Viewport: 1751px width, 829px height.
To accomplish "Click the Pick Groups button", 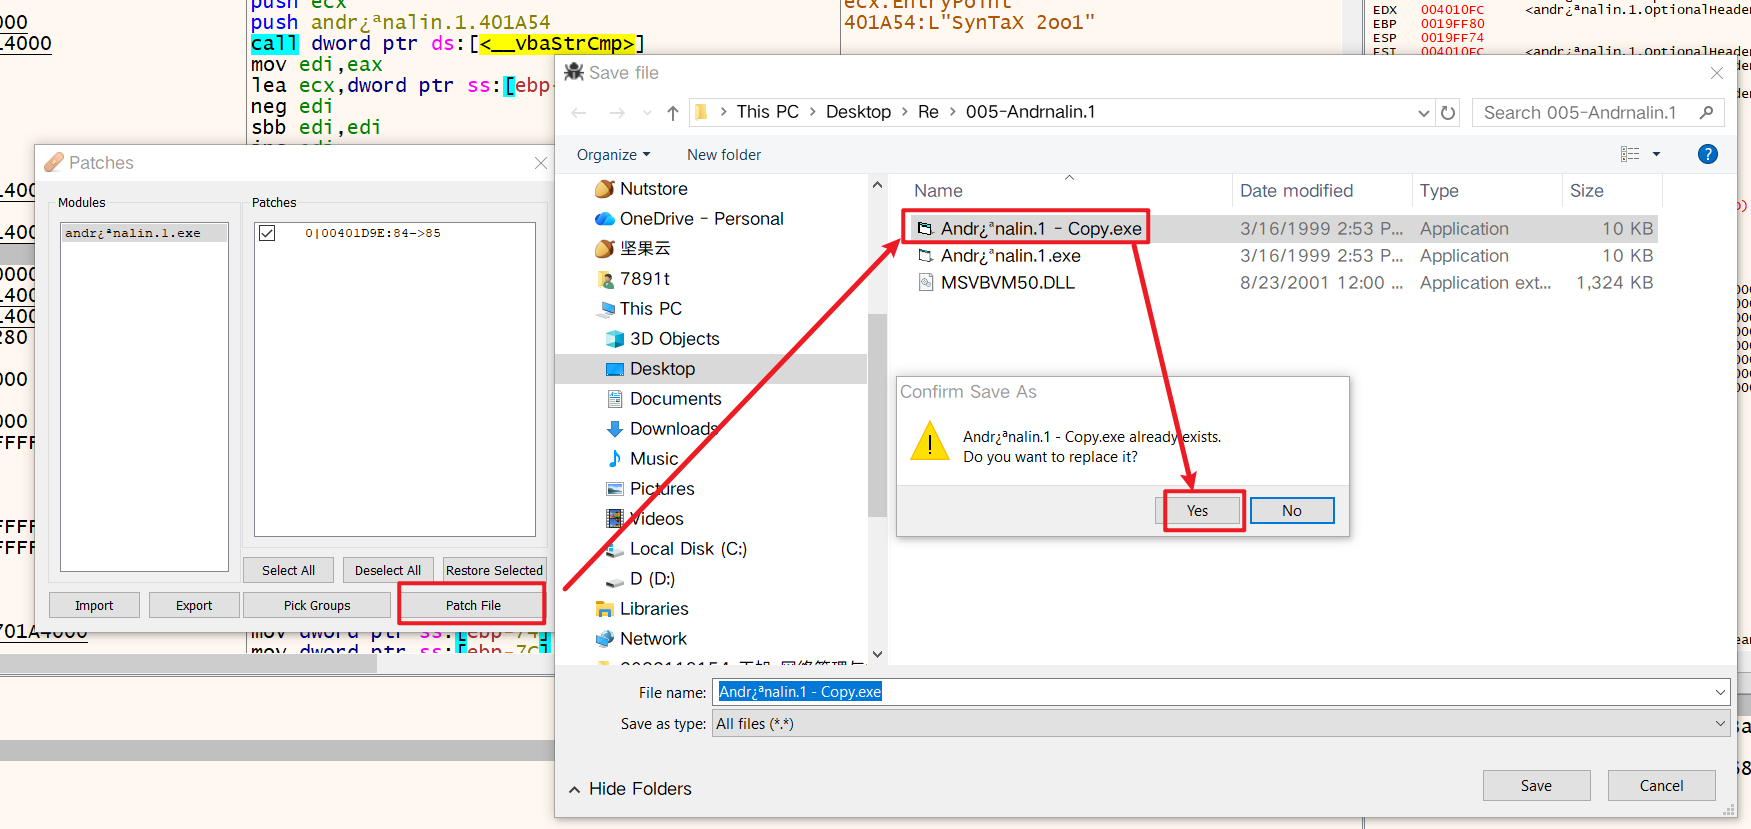I will tap(317, 605).
